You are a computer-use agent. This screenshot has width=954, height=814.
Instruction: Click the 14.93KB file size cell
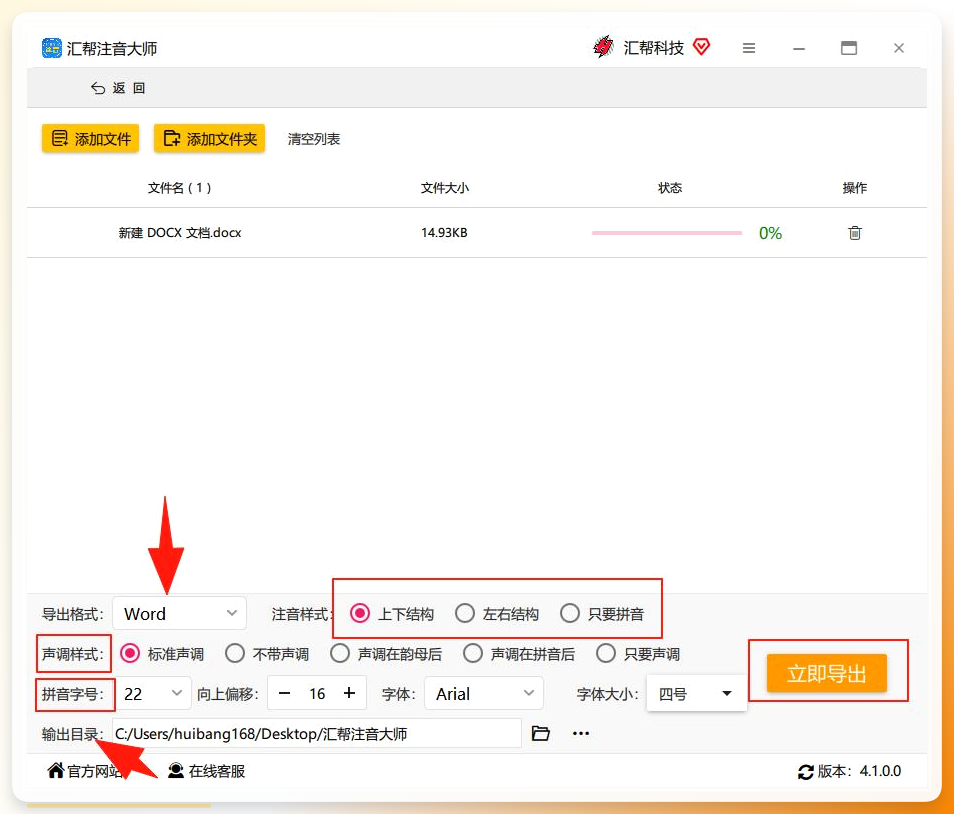[444, 233]
